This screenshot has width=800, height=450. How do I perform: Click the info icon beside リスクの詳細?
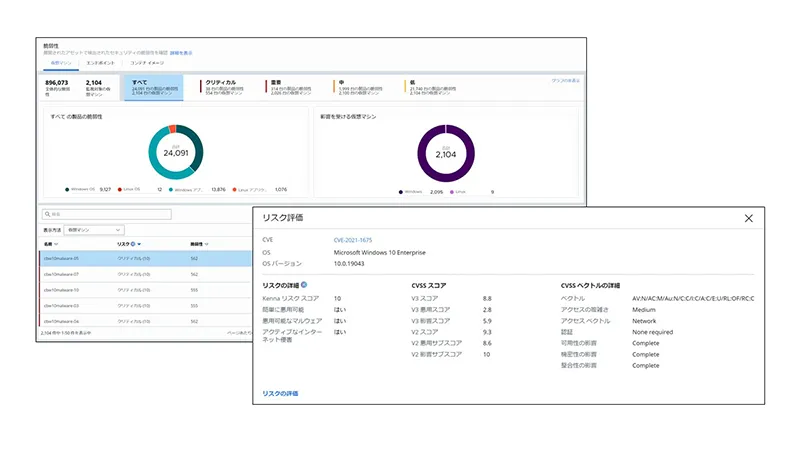pos(304,285)
